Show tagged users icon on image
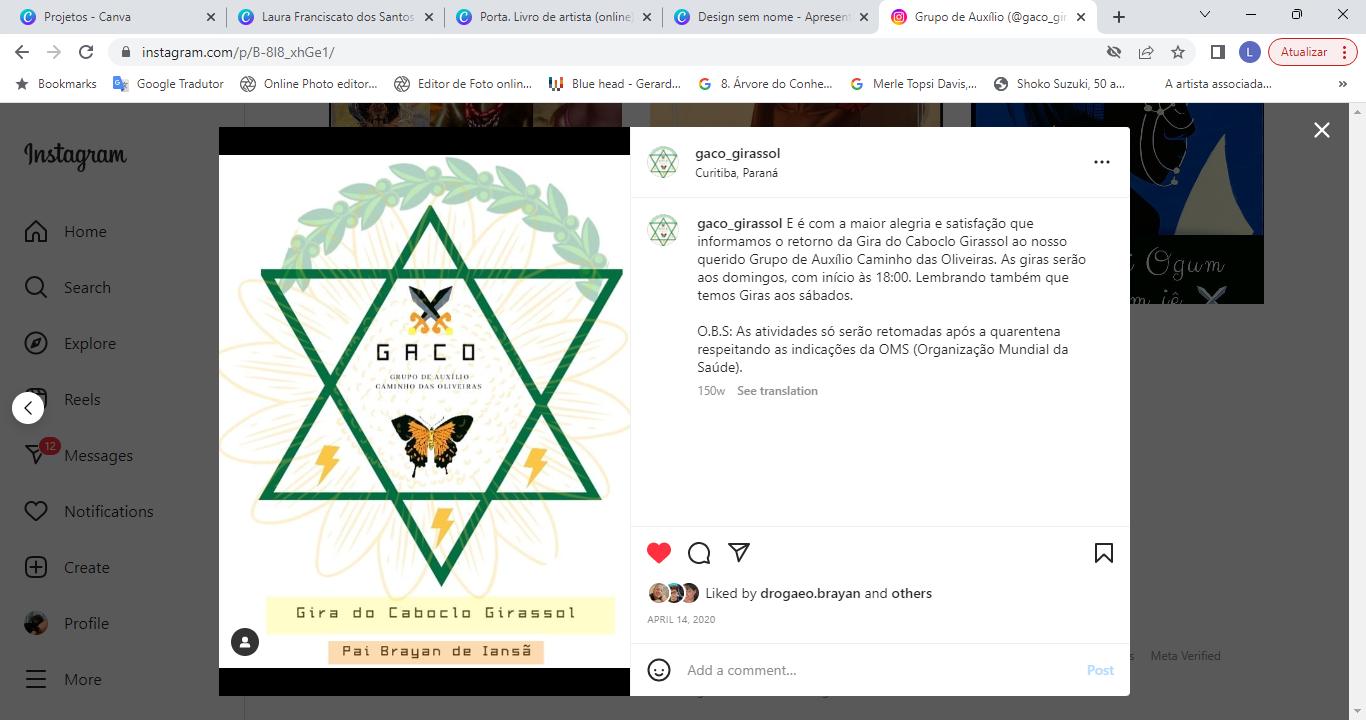The height and width of the screenshot is (720, 1366). coord(245,642)
